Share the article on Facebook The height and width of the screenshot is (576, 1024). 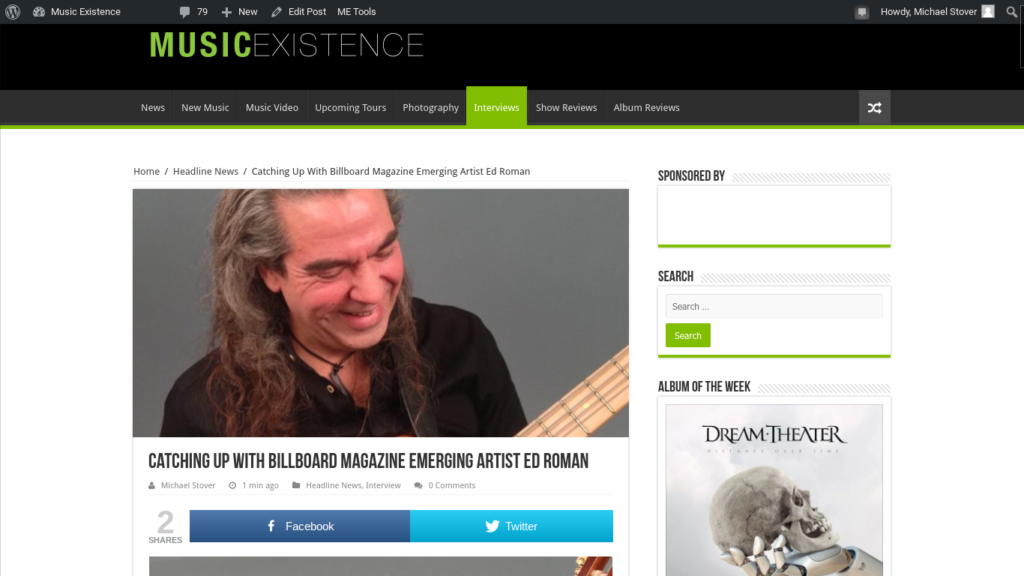coord(300,526)
